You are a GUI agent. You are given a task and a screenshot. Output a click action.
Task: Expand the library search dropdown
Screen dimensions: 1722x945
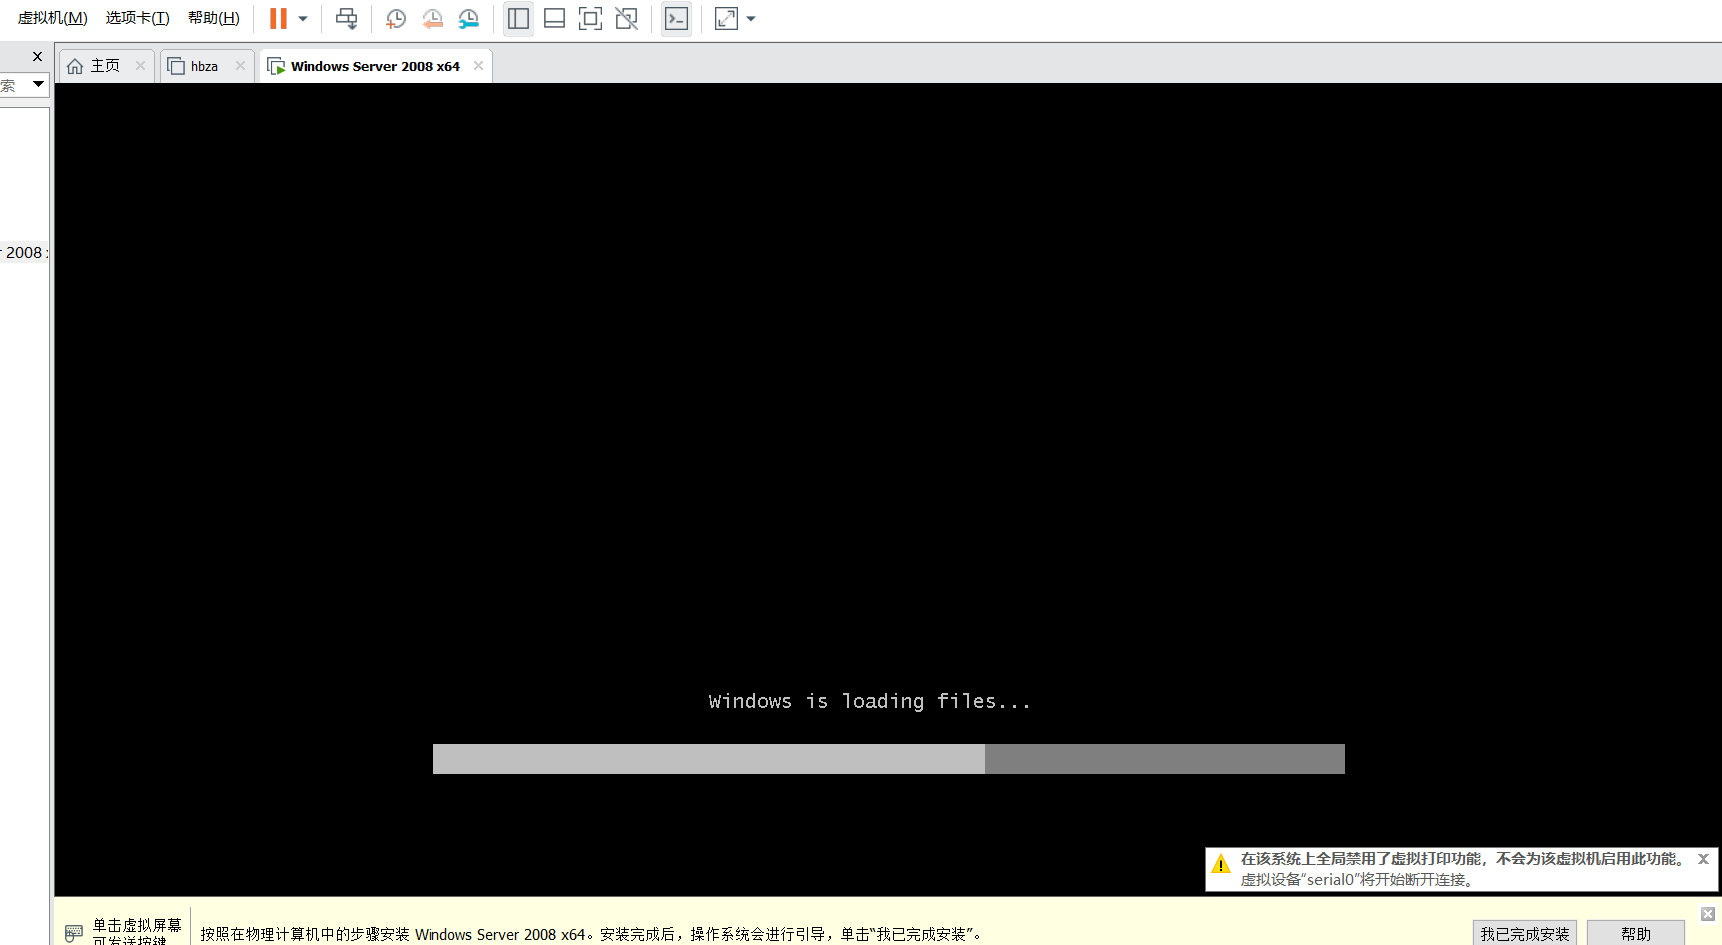pos(38,84)
